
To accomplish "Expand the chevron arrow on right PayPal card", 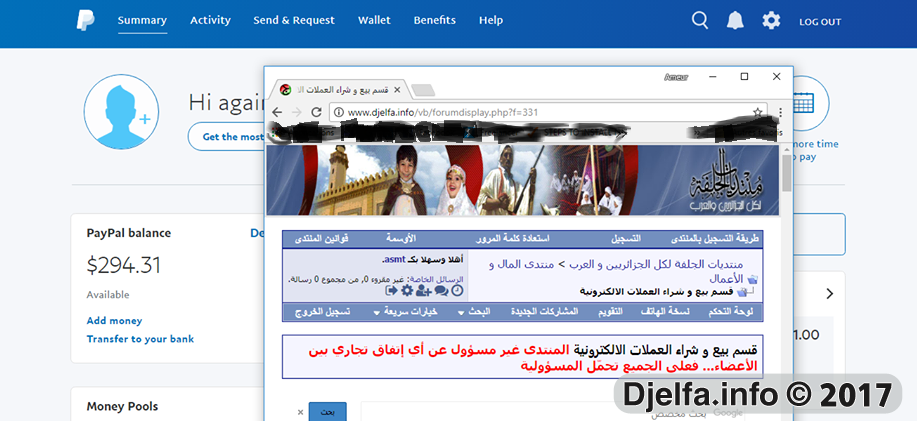I will coord(829,294).
